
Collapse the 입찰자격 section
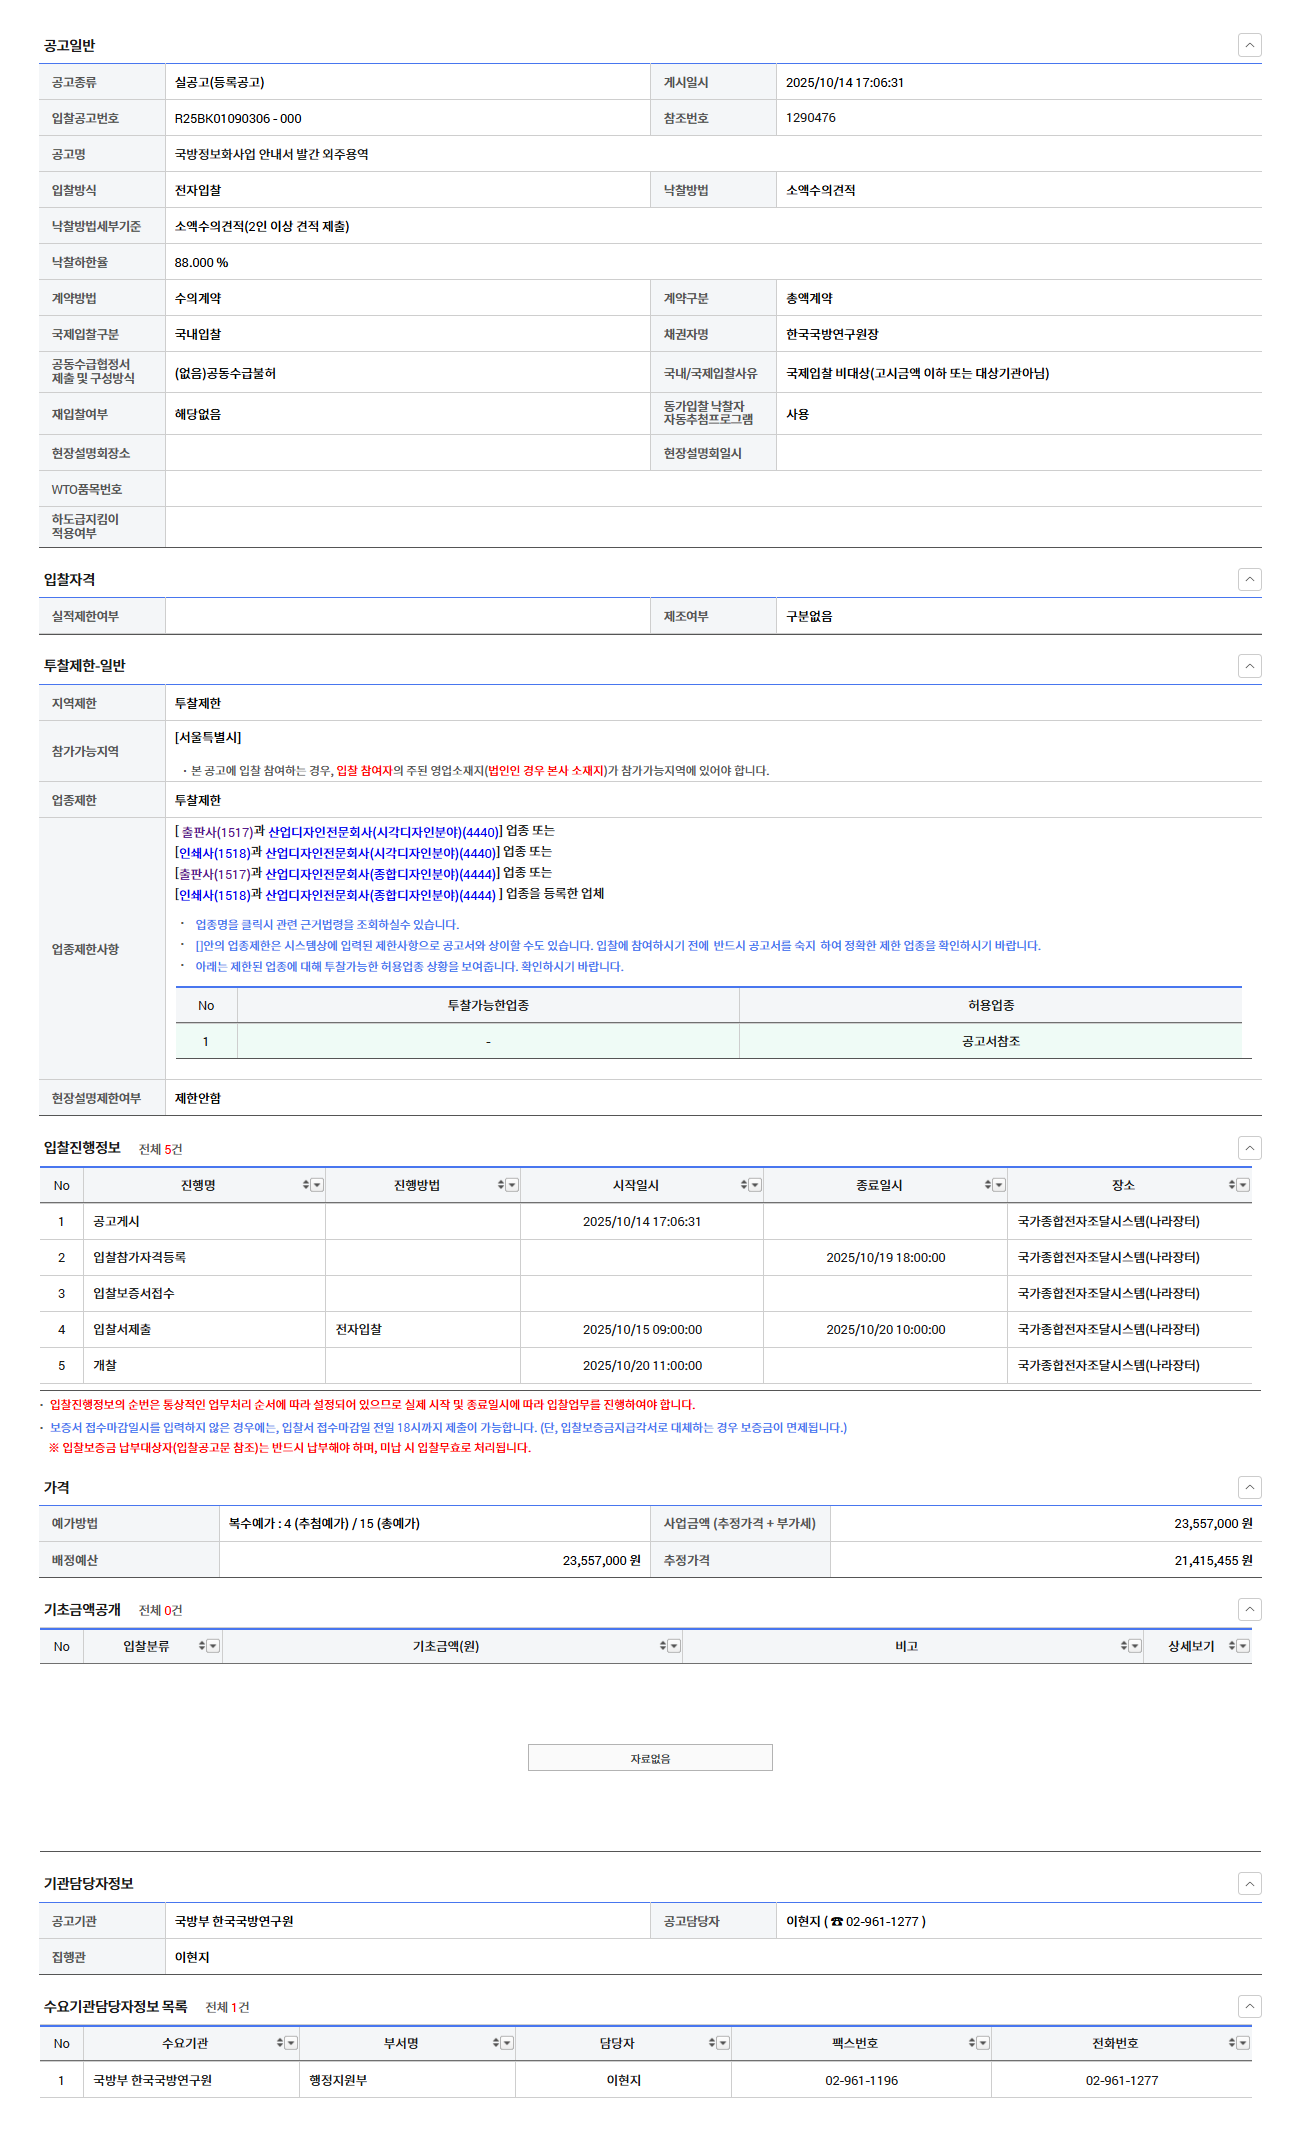[1249, 579]
